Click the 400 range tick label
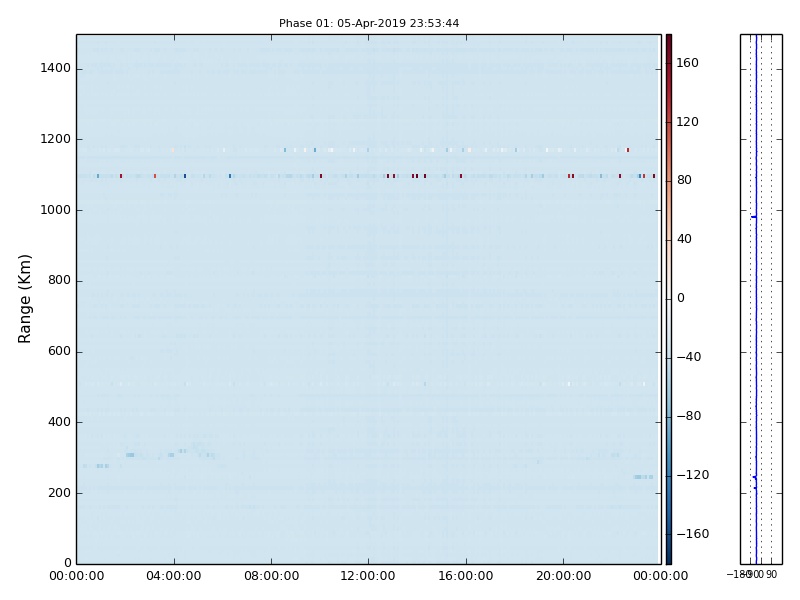Image resolution: width=800 pixels, height=600 pixels. tap(59, 422)
